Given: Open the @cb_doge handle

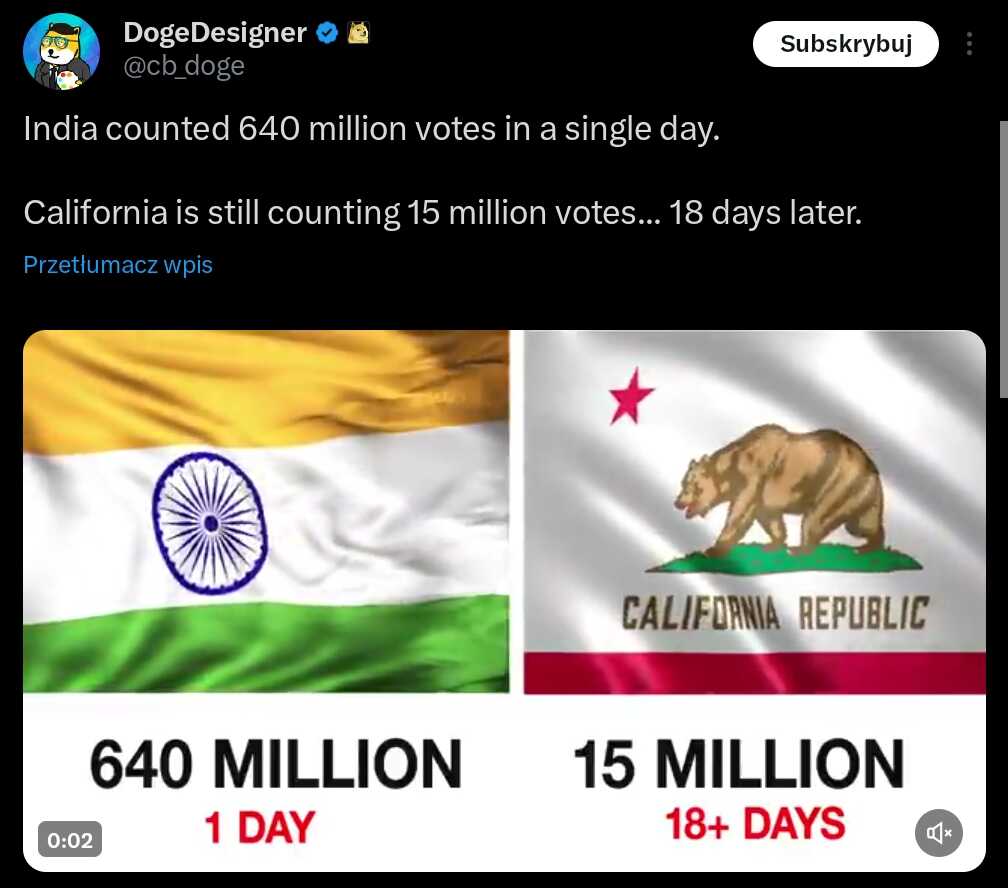Looking at the screenshot, I should tap(184, 66).
